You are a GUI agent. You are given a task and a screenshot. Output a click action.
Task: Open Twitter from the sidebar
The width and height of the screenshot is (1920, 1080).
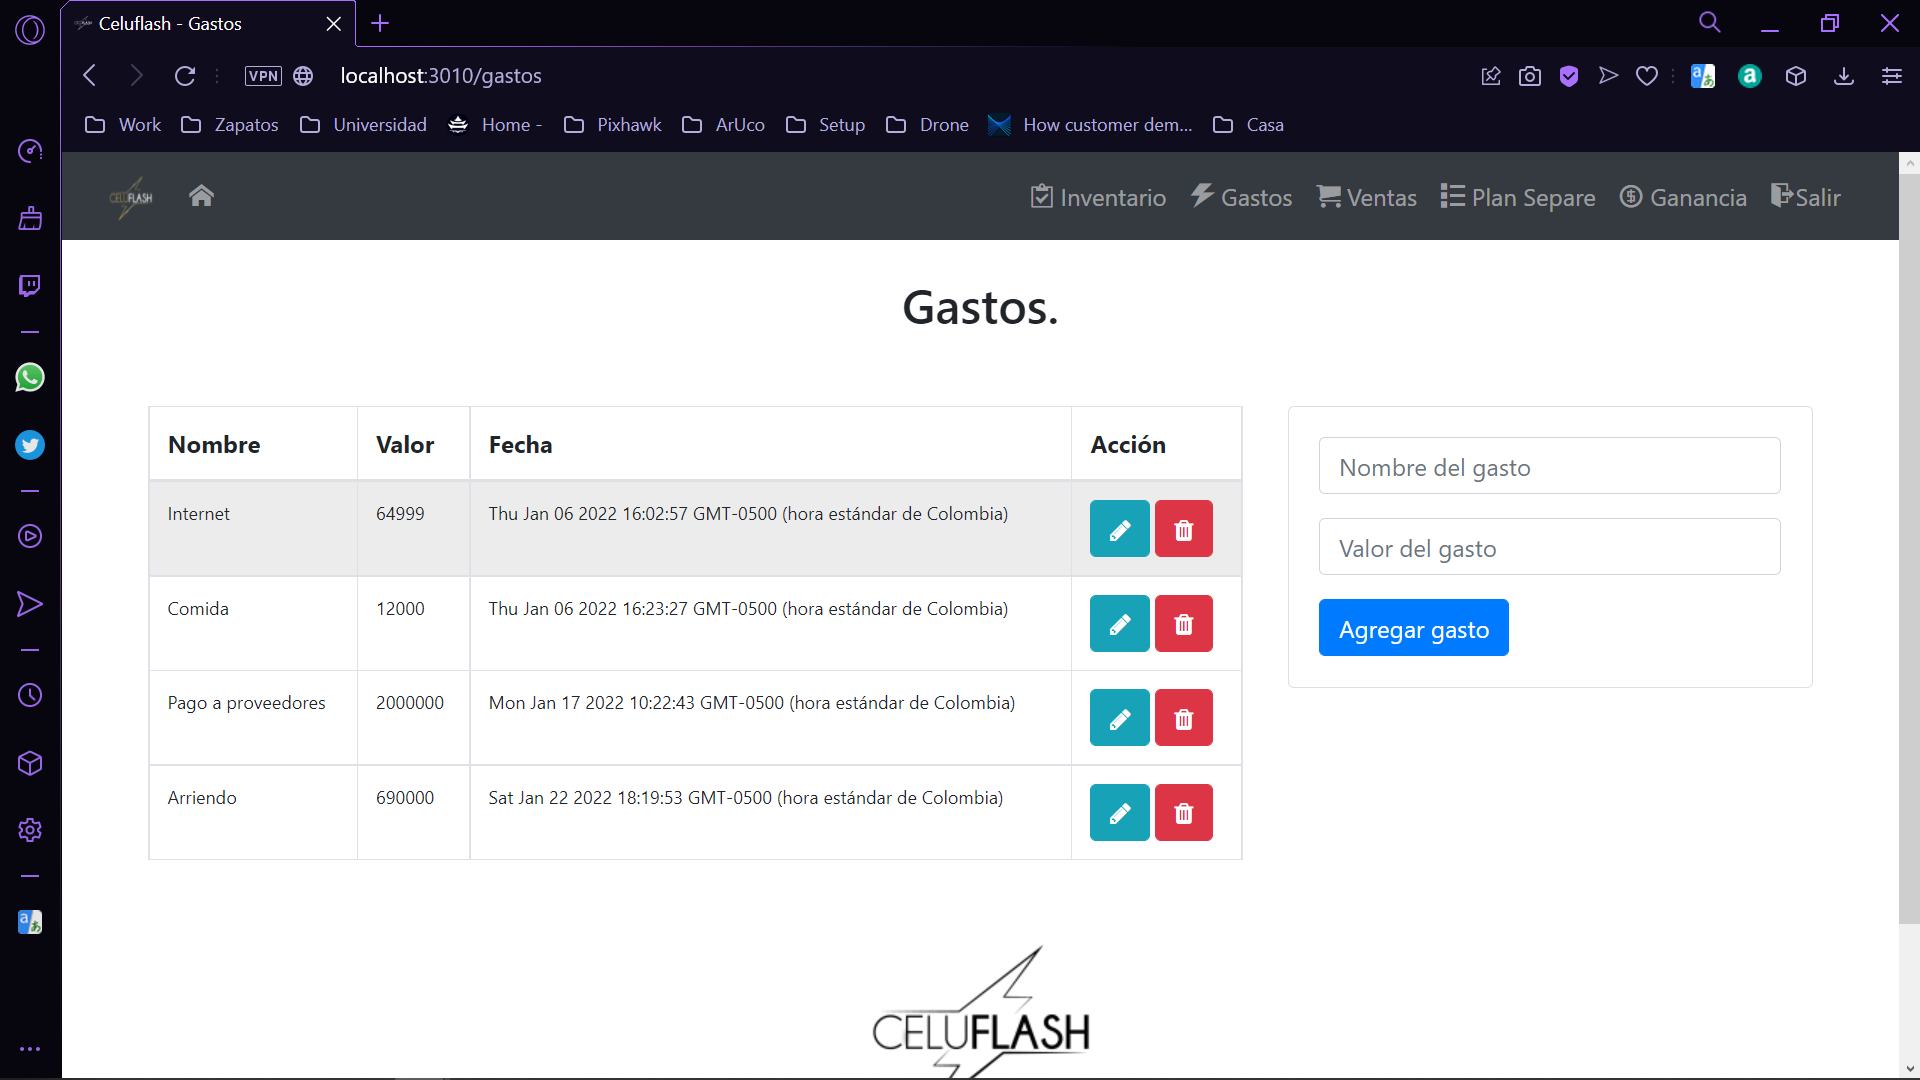click(30, 445)
